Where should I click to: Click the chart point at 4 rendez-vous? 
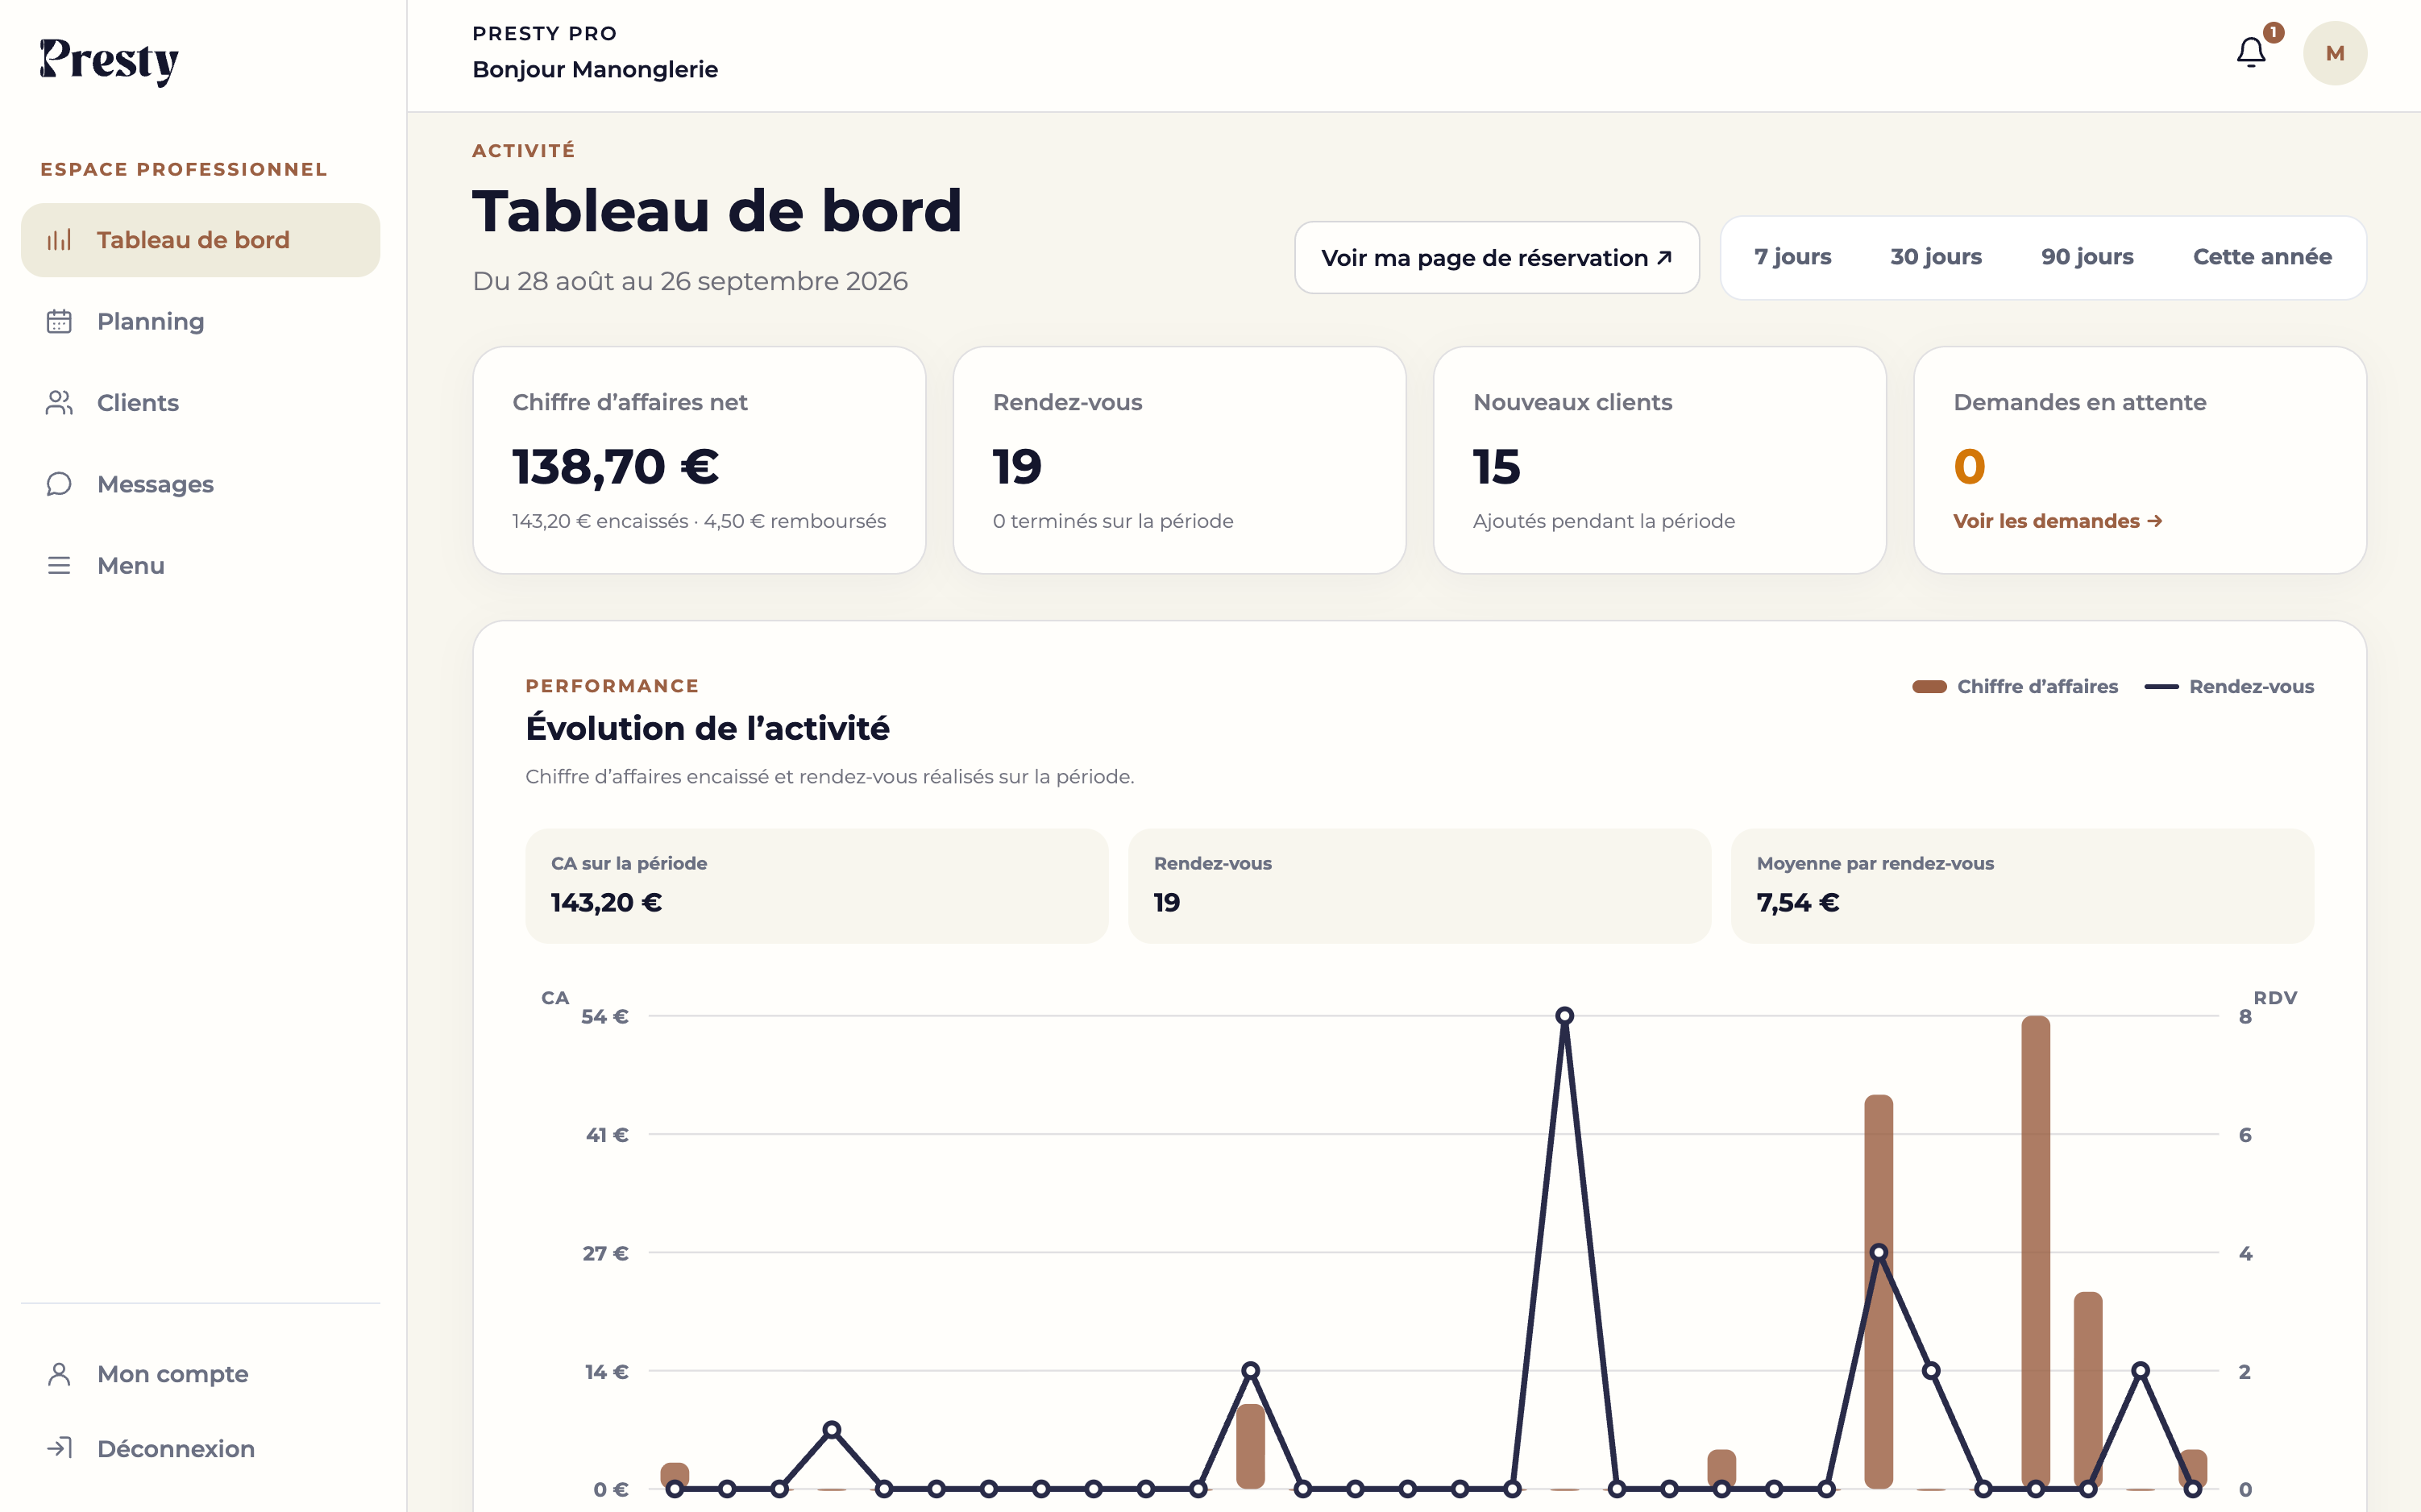tap(1879, 1252)
